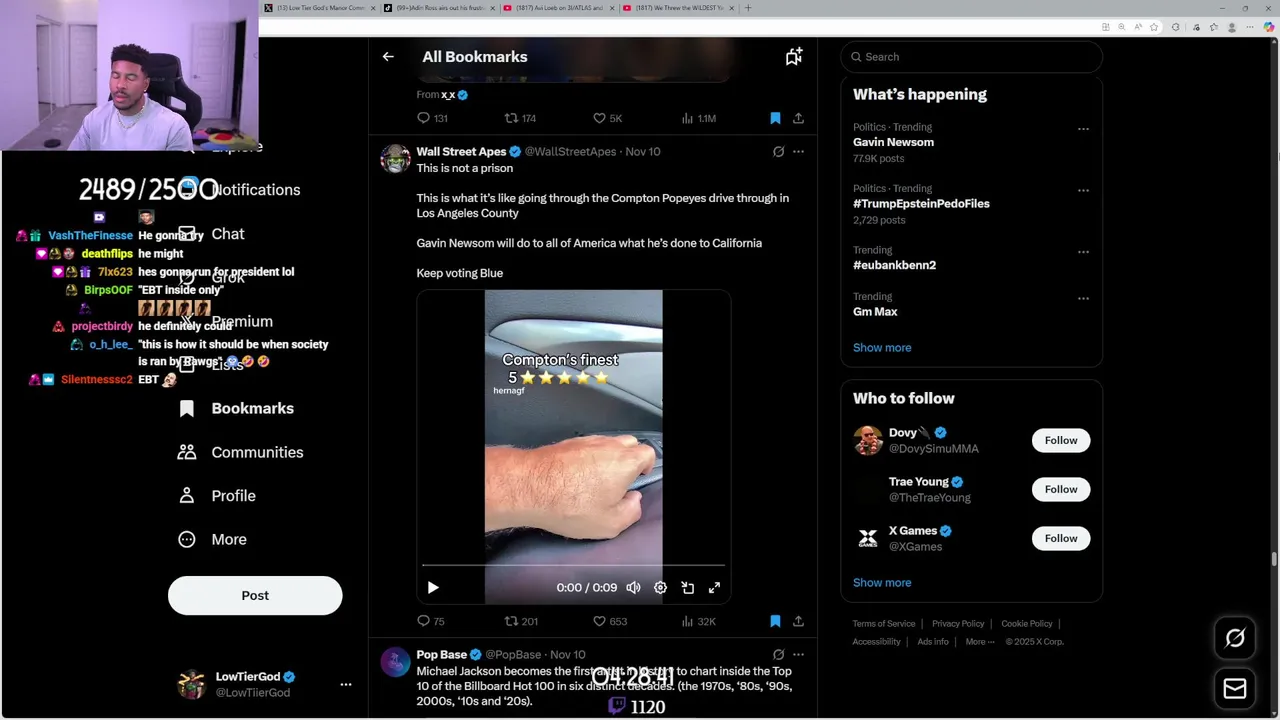The width and height of the screenshot is (1280, 720).
Task: View analytics for the 32K views post
Action: [x=698, y=621]
